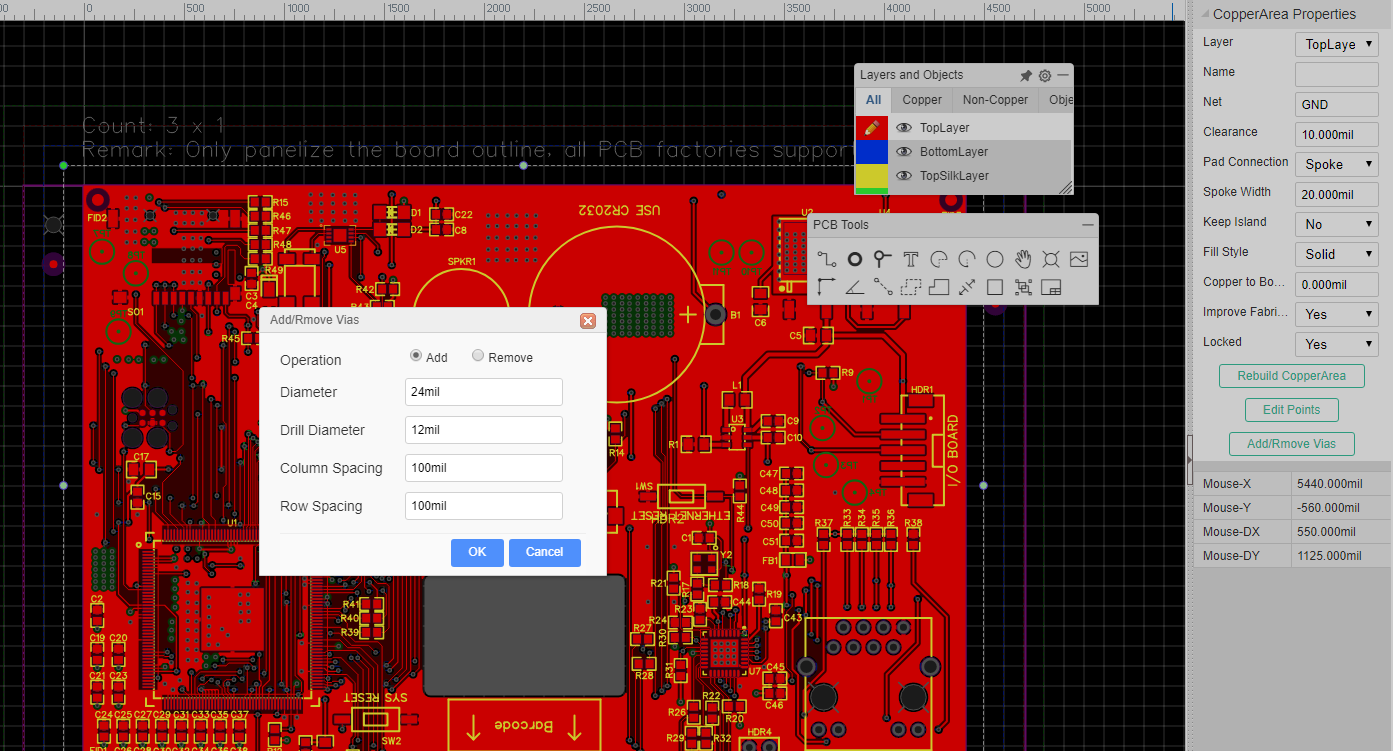Viewport: 1393px width, 751px height.
Task: Open the Locked dropdown
Action: pyautogui.click(x=1337, y=344)
